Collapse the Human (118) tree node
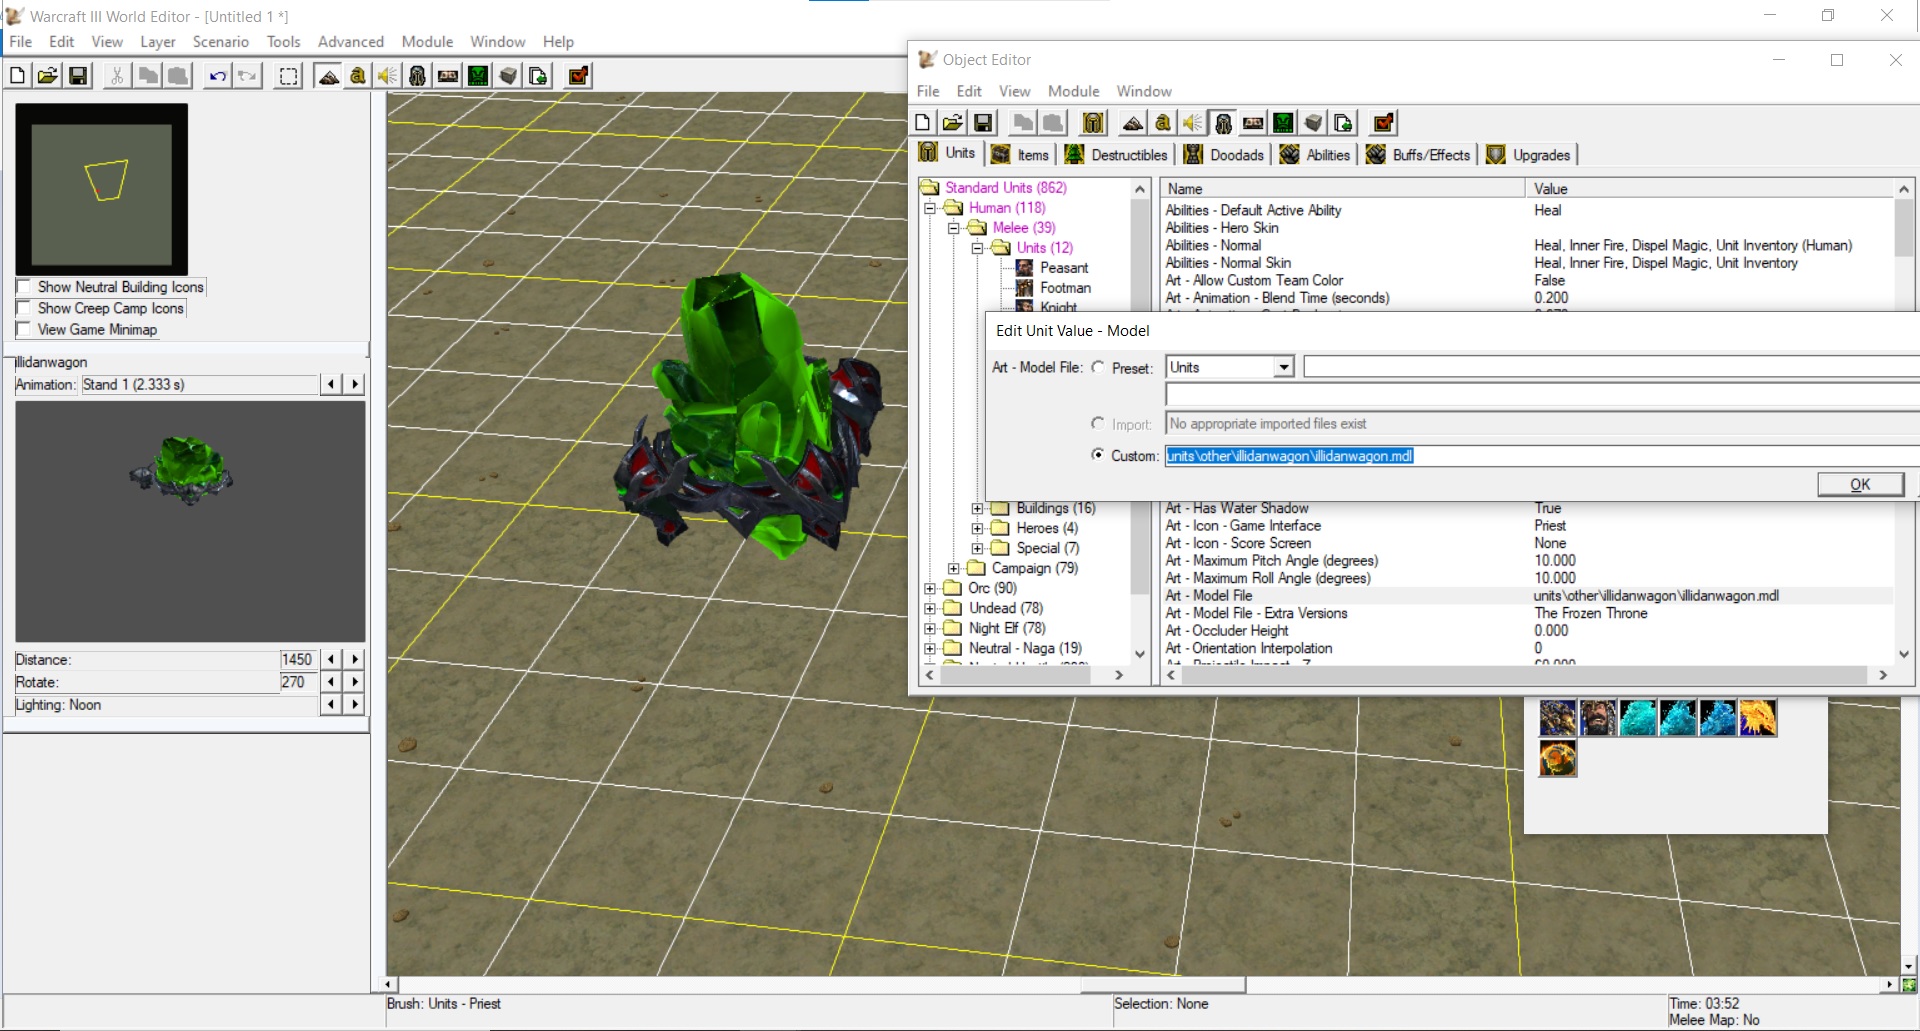This screenshot has width=1920, height=1031. [x=930, y=208]
